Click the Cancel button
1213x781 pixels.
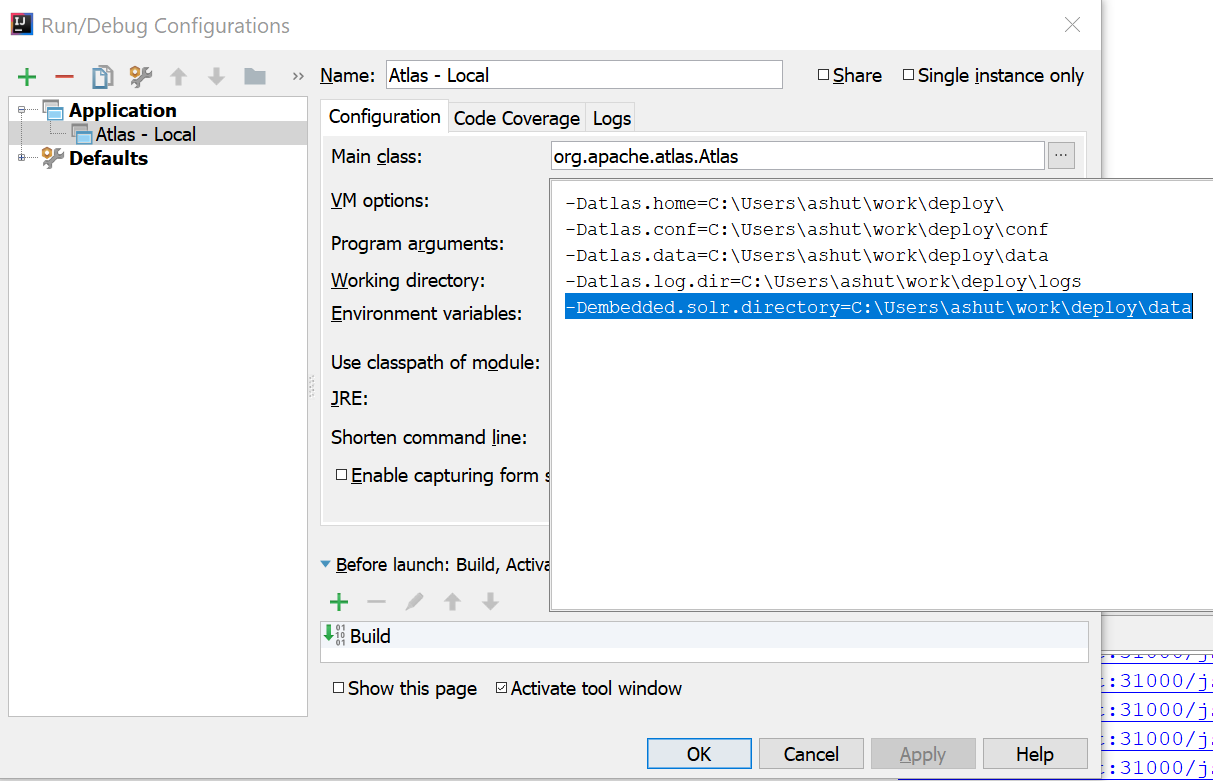tap(810, 754)
